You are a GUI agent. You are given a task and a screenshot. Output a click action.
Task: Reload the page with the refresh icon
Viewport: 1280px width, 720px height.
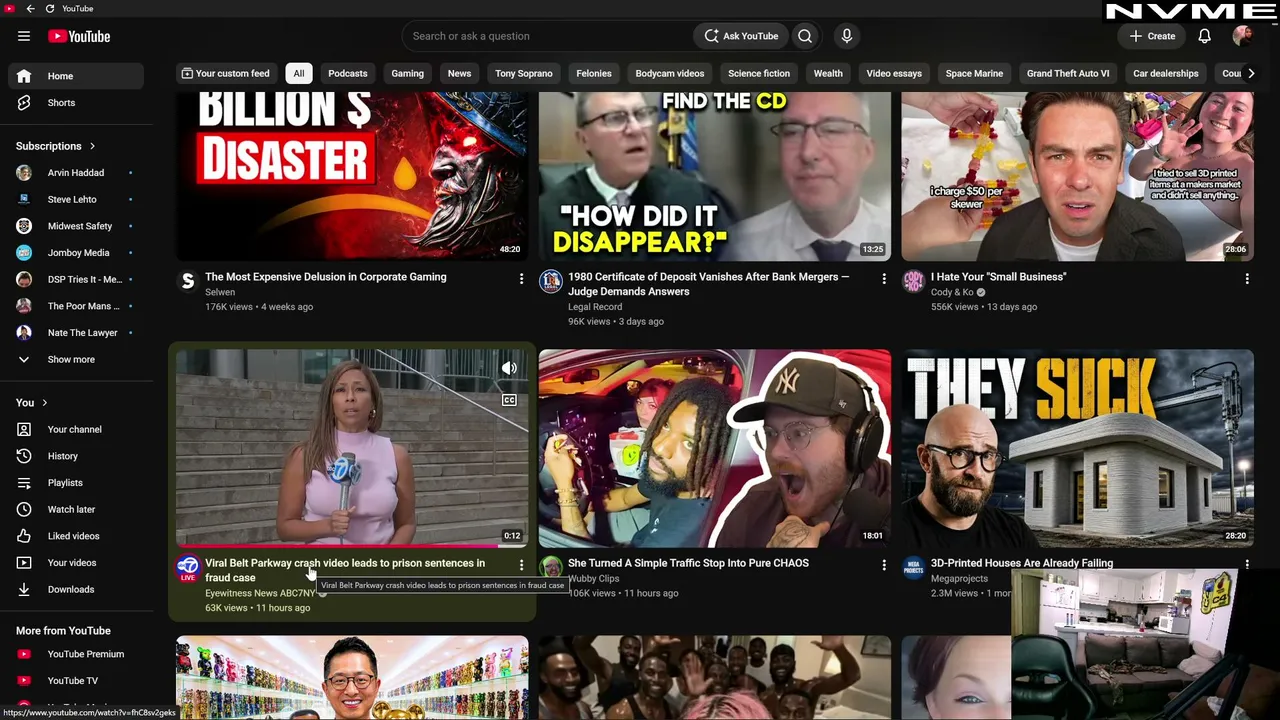coord(50,9)
